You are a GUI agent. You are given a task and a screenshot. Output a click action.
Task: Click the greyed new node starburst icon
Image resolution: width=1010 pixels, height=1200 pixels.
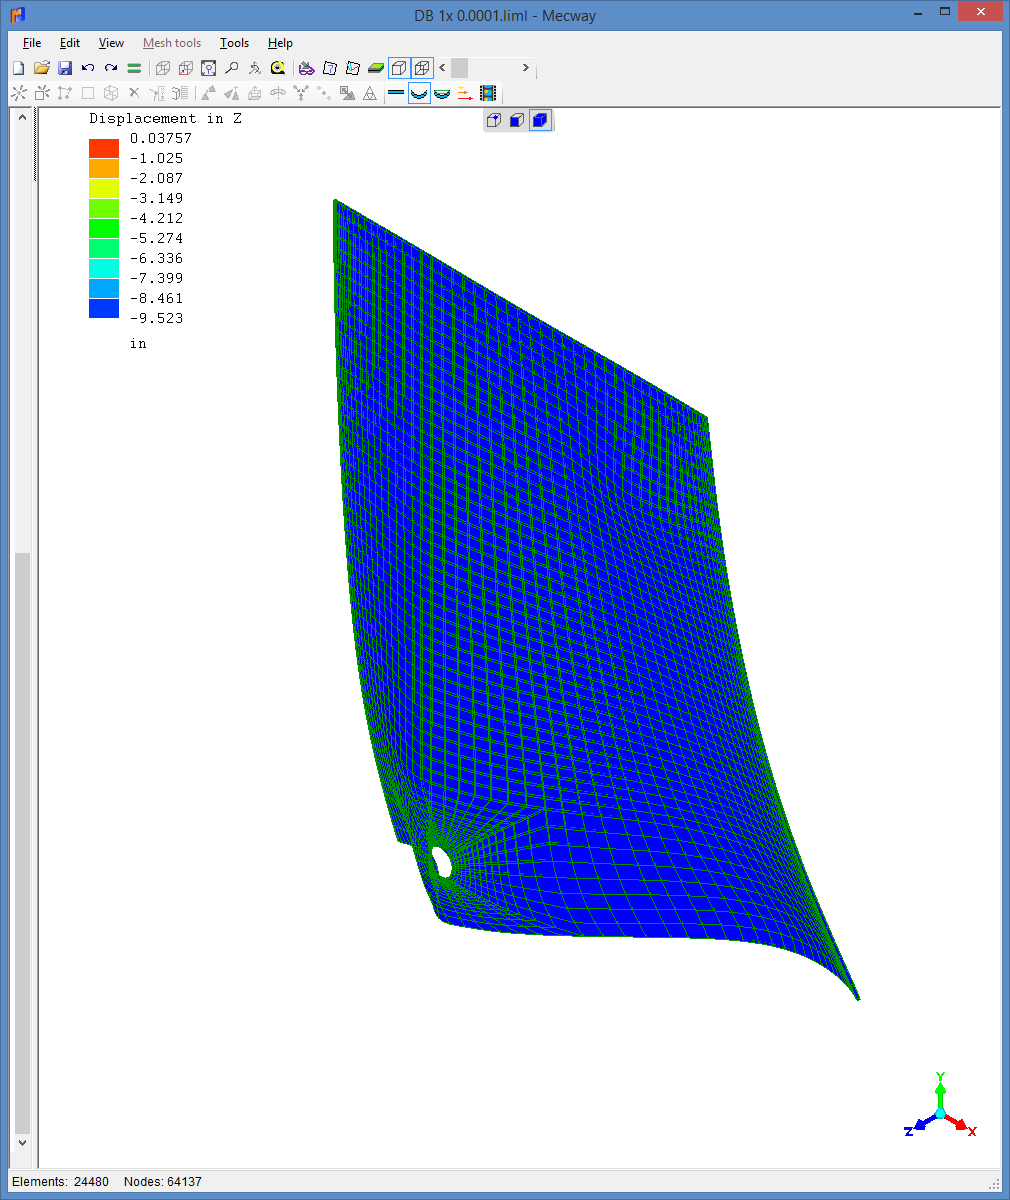click(19, 93)
